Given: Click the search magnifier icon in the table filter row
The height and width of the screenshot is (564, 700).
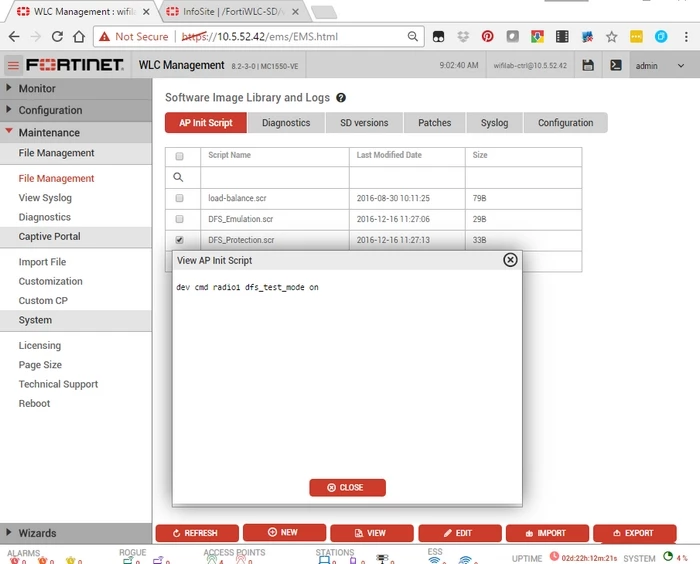Looking at the screenshot, I should pyautogui.click(x=178, y=177).
